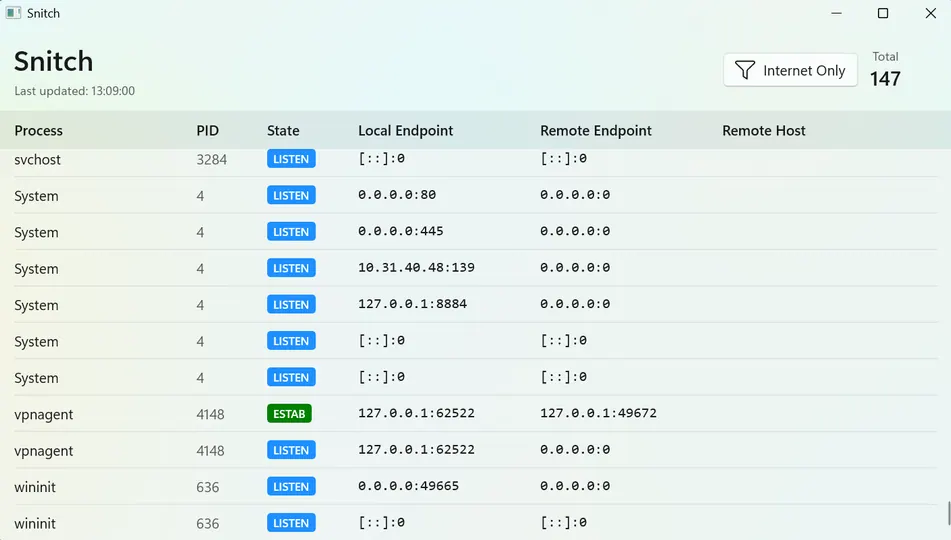This screenshot has width=951, height=540.
Task: Select wininit process in the 0.0.0.0:49665 row
Action: pyautogui.click(x=35, y=487)
